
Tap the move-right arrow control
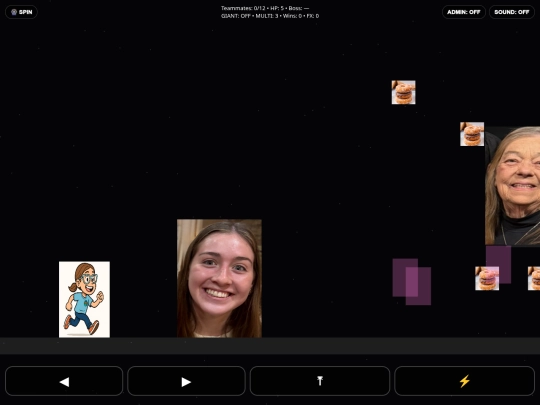coord(186,381)
